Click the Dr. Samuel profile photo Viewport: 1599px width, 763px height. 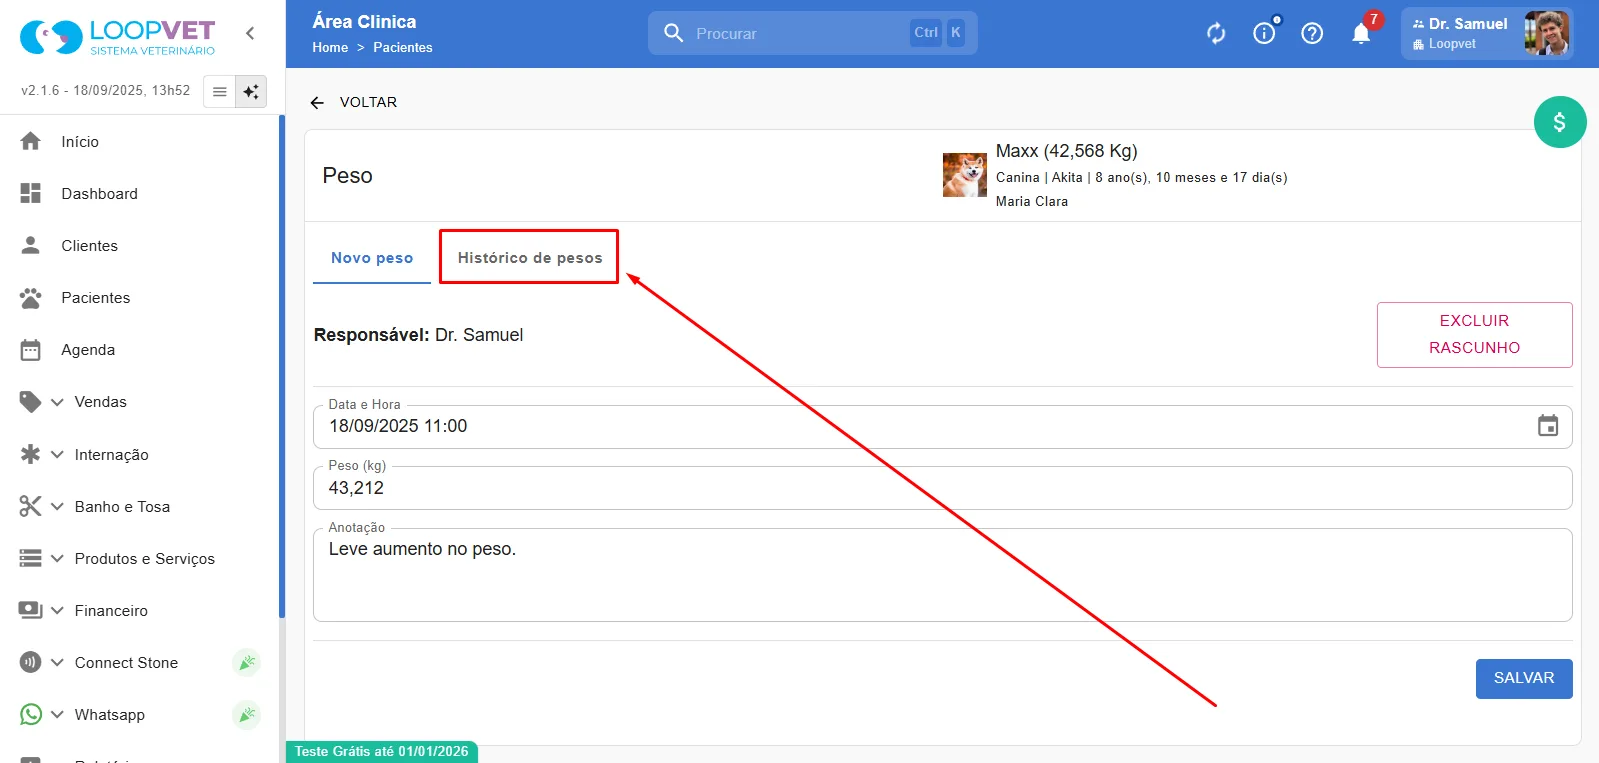pyautogui.click(x=1546, y=33)
